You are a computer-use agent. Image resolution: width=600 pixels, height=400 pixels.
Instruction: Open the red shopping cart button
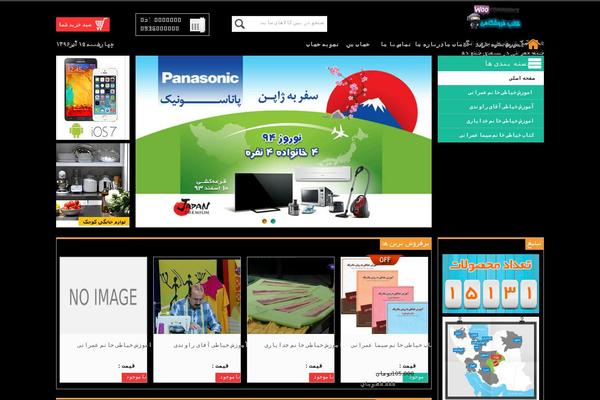pos(83,24)
